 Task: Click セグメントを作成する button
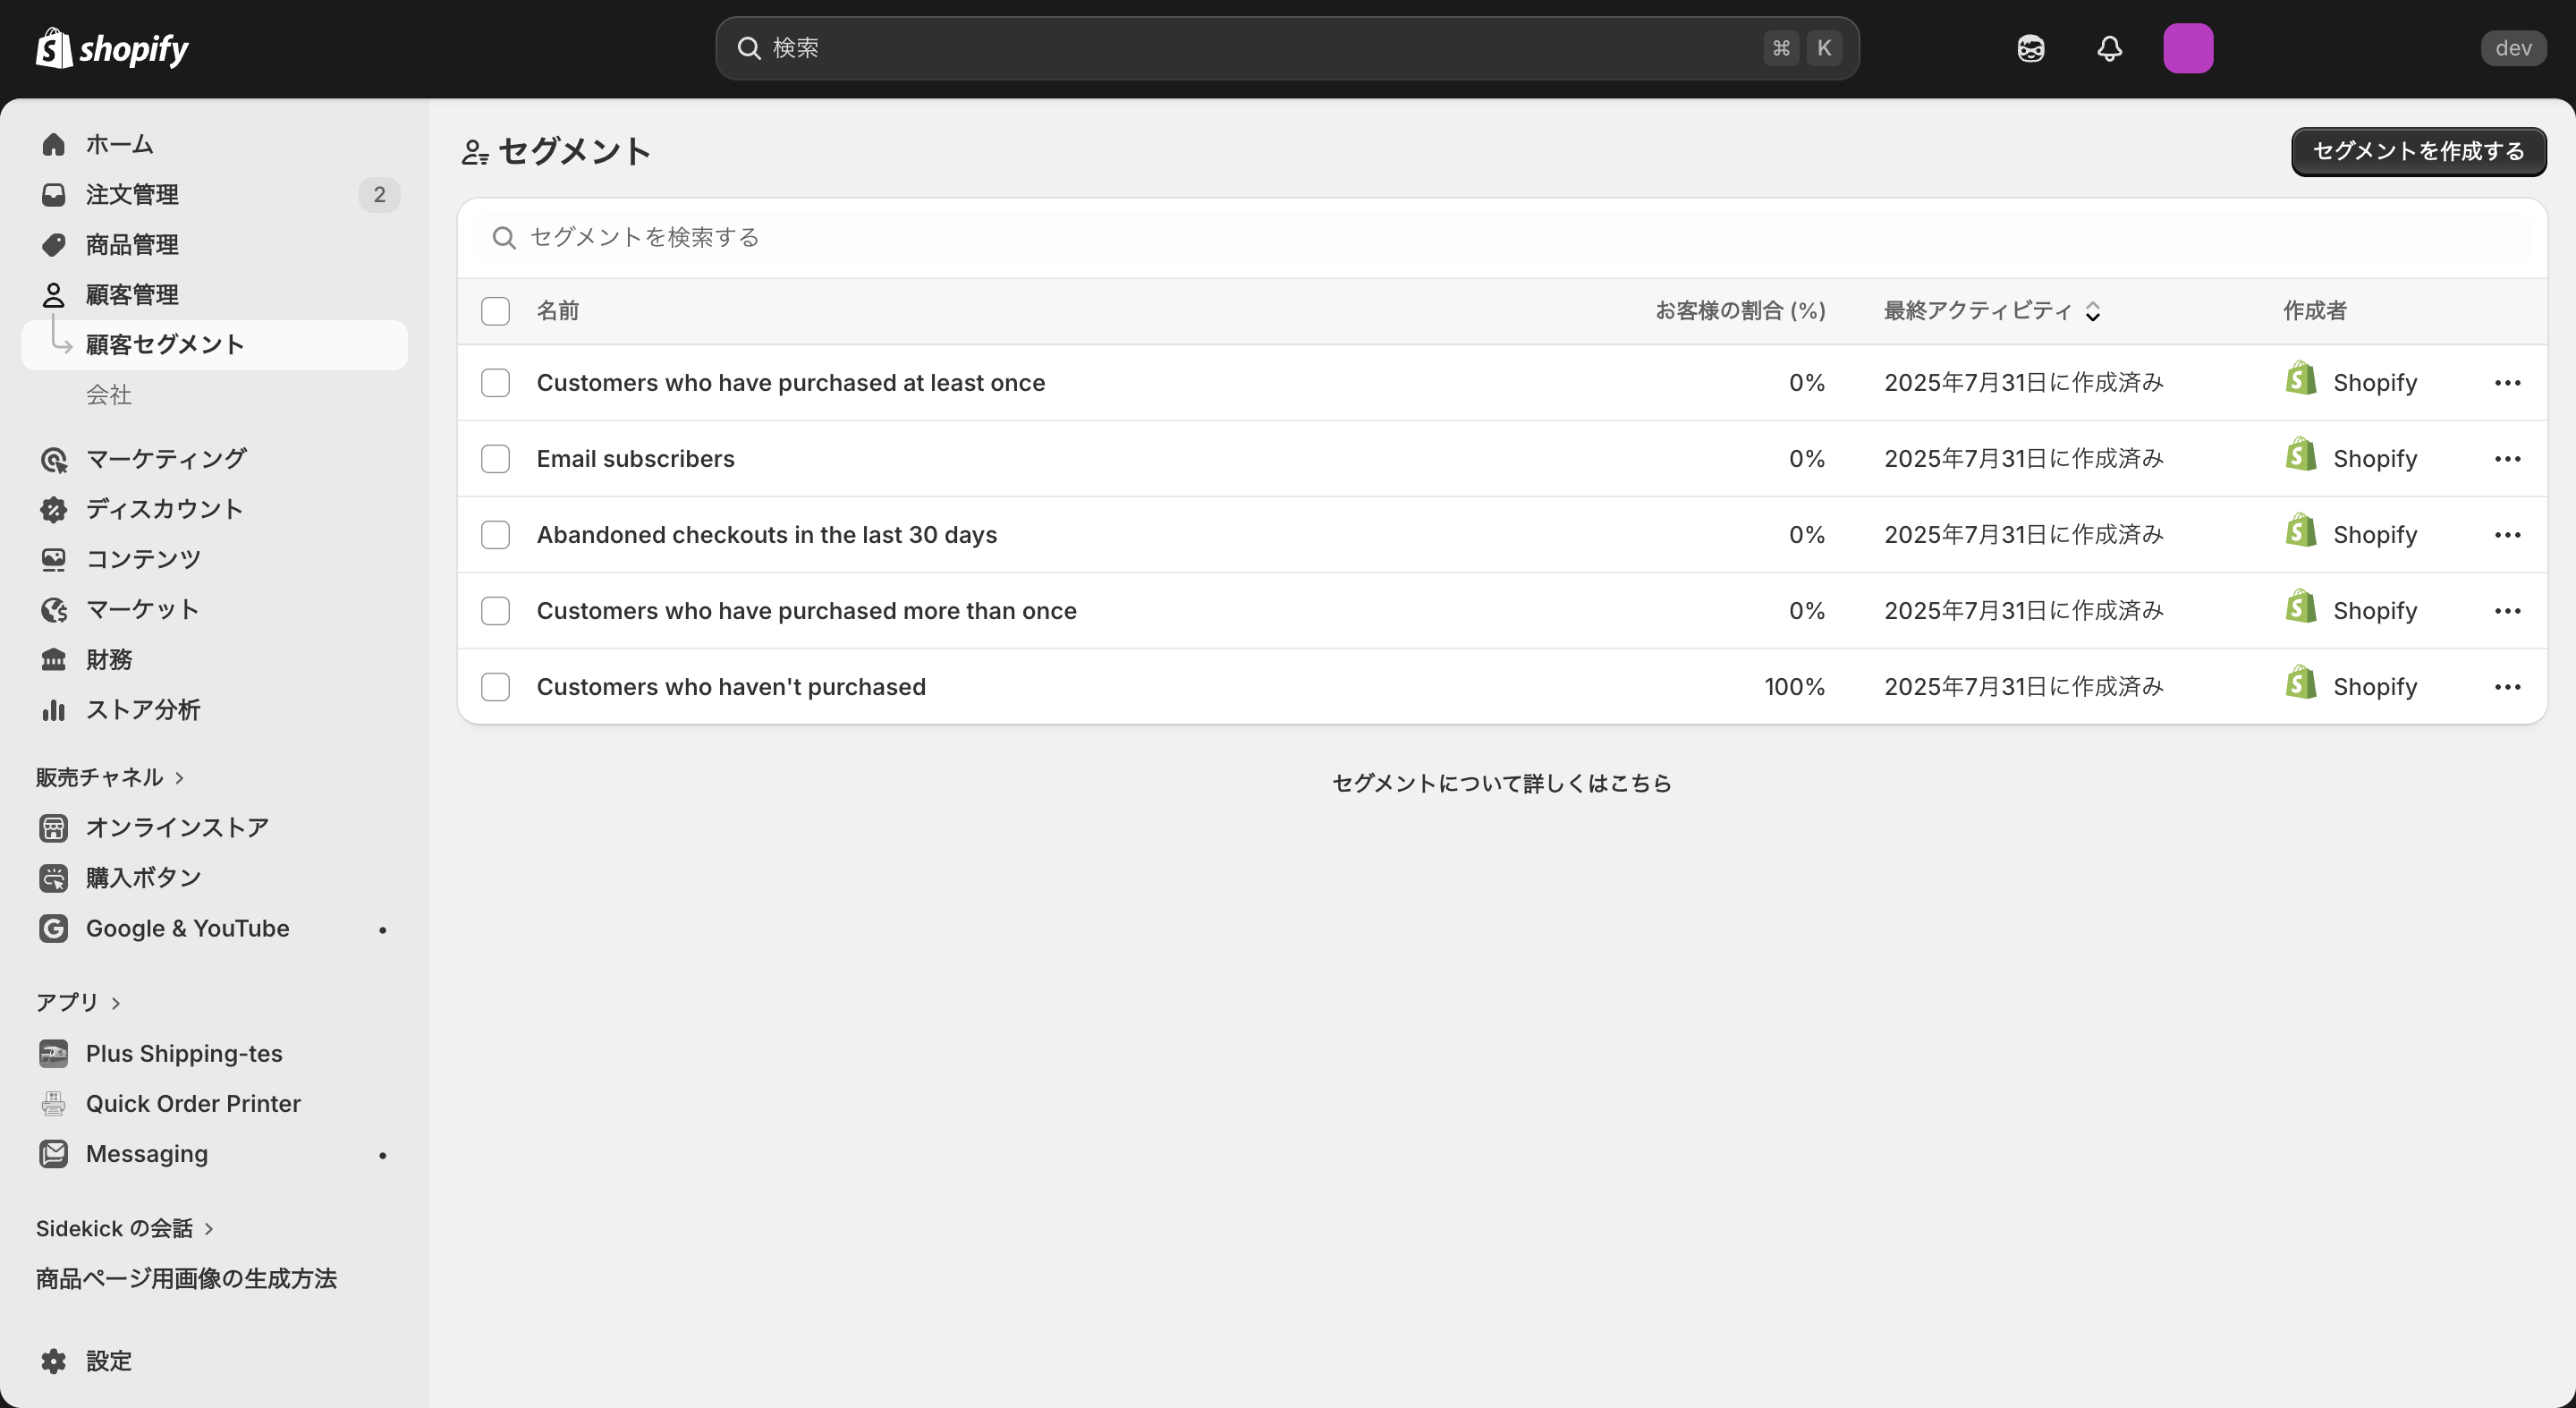tap(2419, 151)
